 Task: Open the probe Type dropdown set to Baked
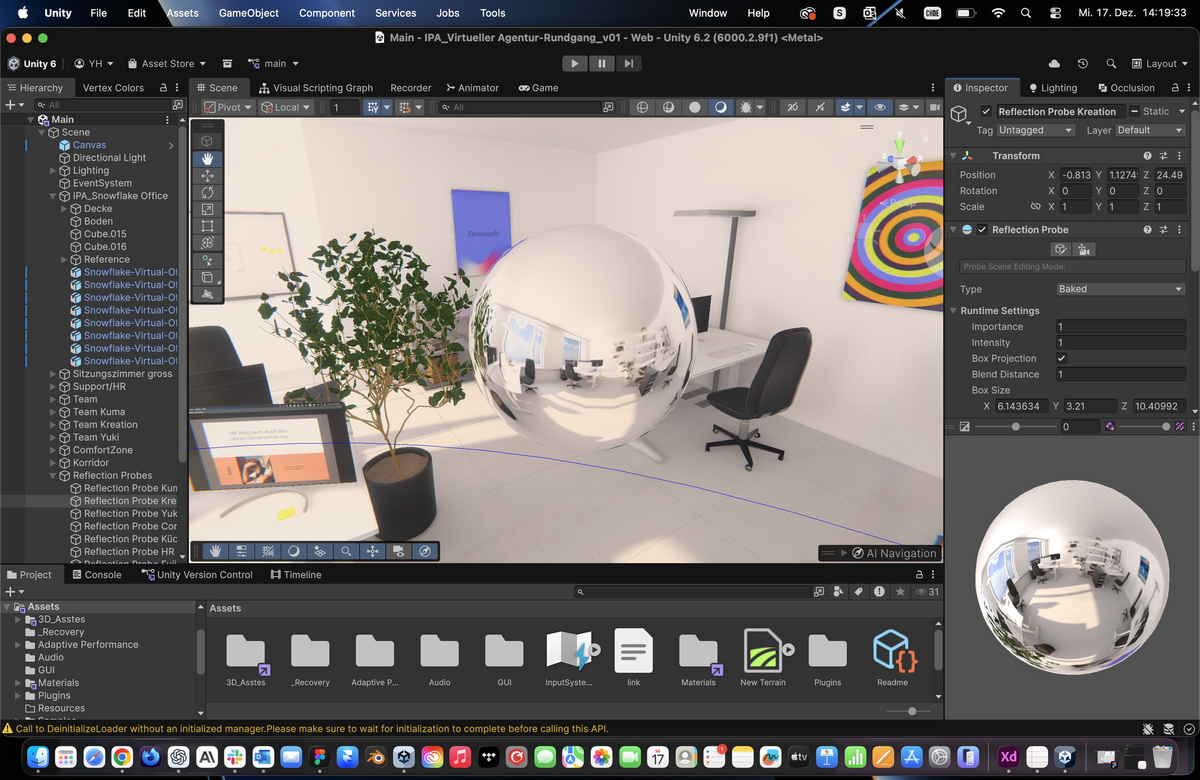pyautogui.click(x=1120, y=289)
